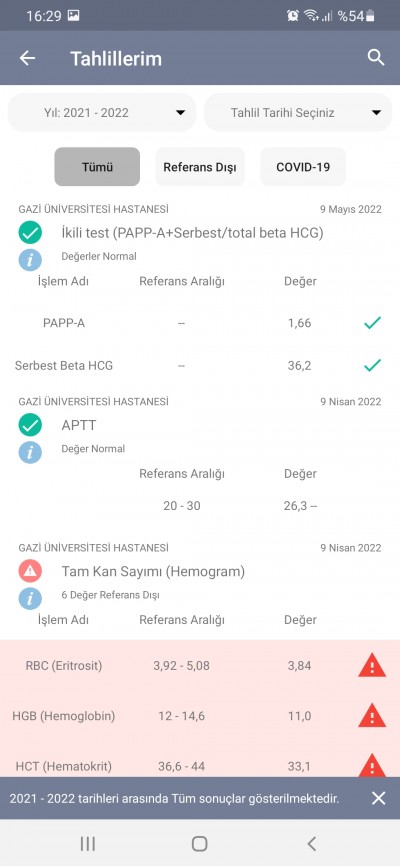Open search with magnifier icon
This screenshot has width=400, height=866.
[376, 57]
